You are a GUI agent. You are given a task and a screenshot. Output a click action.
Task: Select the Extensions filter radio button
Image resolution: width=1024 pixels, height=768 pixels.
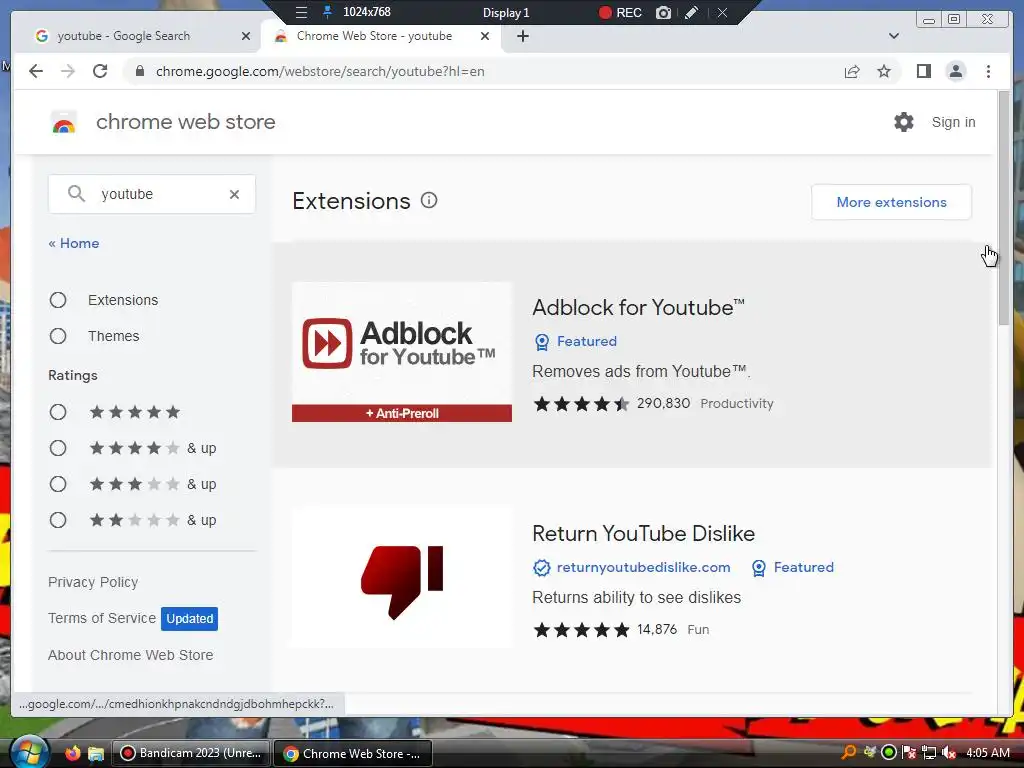[x=58, y=300]
